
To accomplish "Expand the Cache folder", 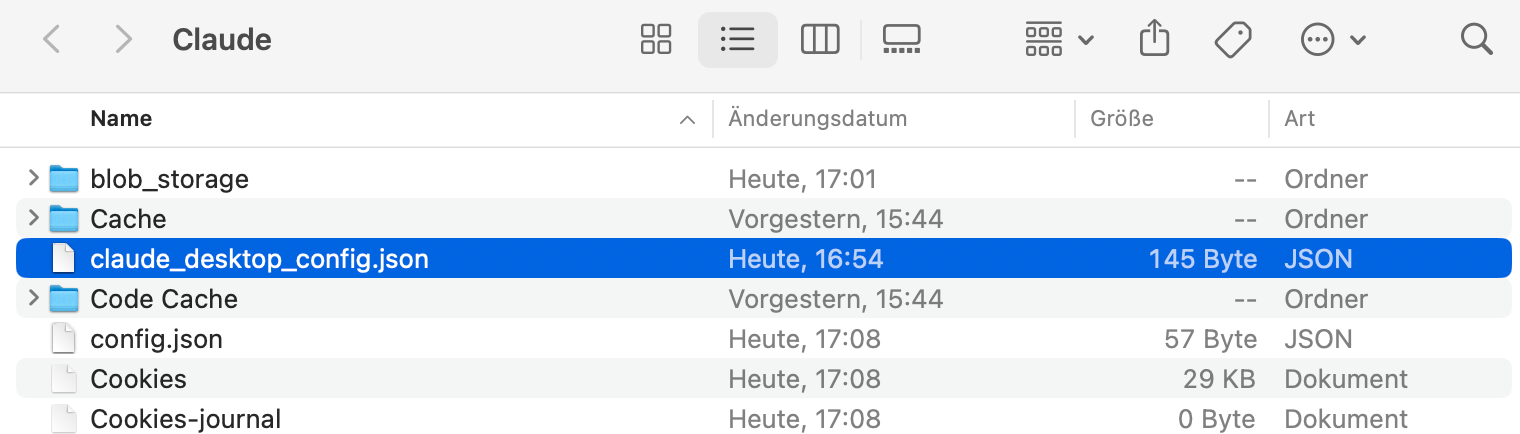I will point(34,218).
